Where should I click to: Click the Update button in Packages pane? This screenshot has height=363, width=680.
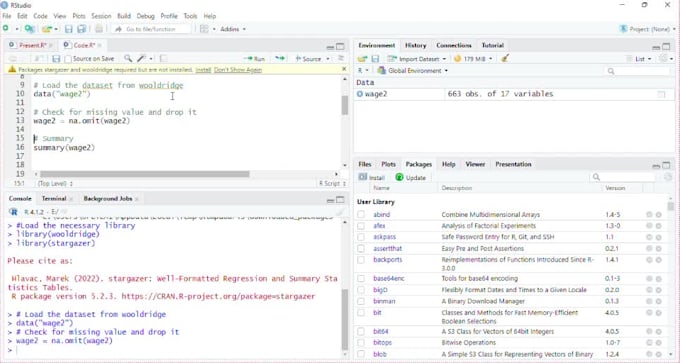(411, 177)
